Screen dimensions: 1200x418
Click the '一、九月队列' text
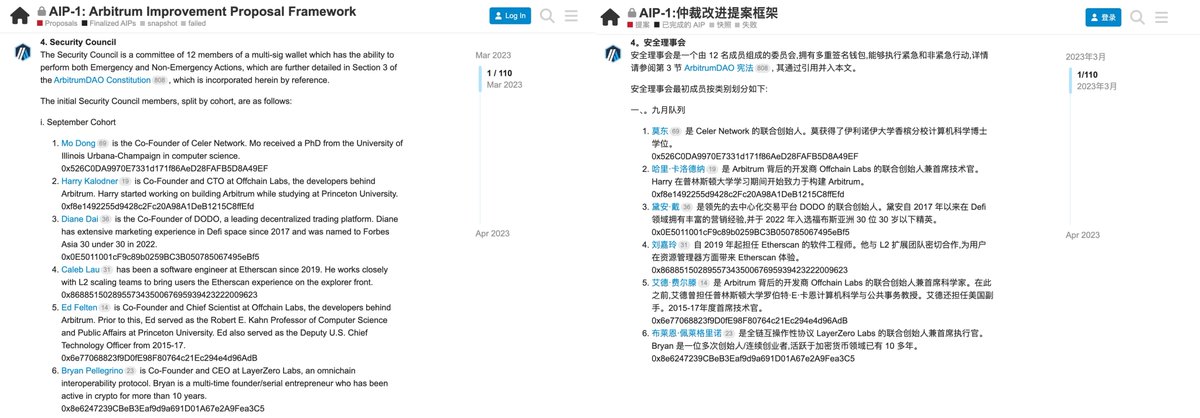(x=660, y=111)
